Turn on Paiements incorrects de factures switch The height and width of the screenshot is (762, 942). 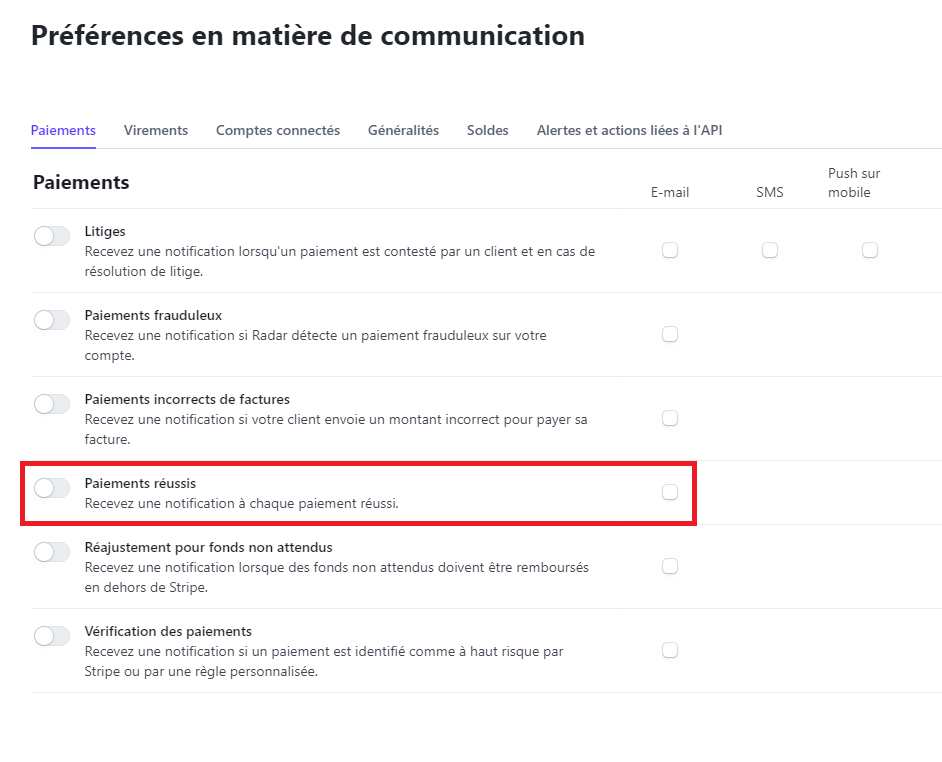tap(52, 404)
